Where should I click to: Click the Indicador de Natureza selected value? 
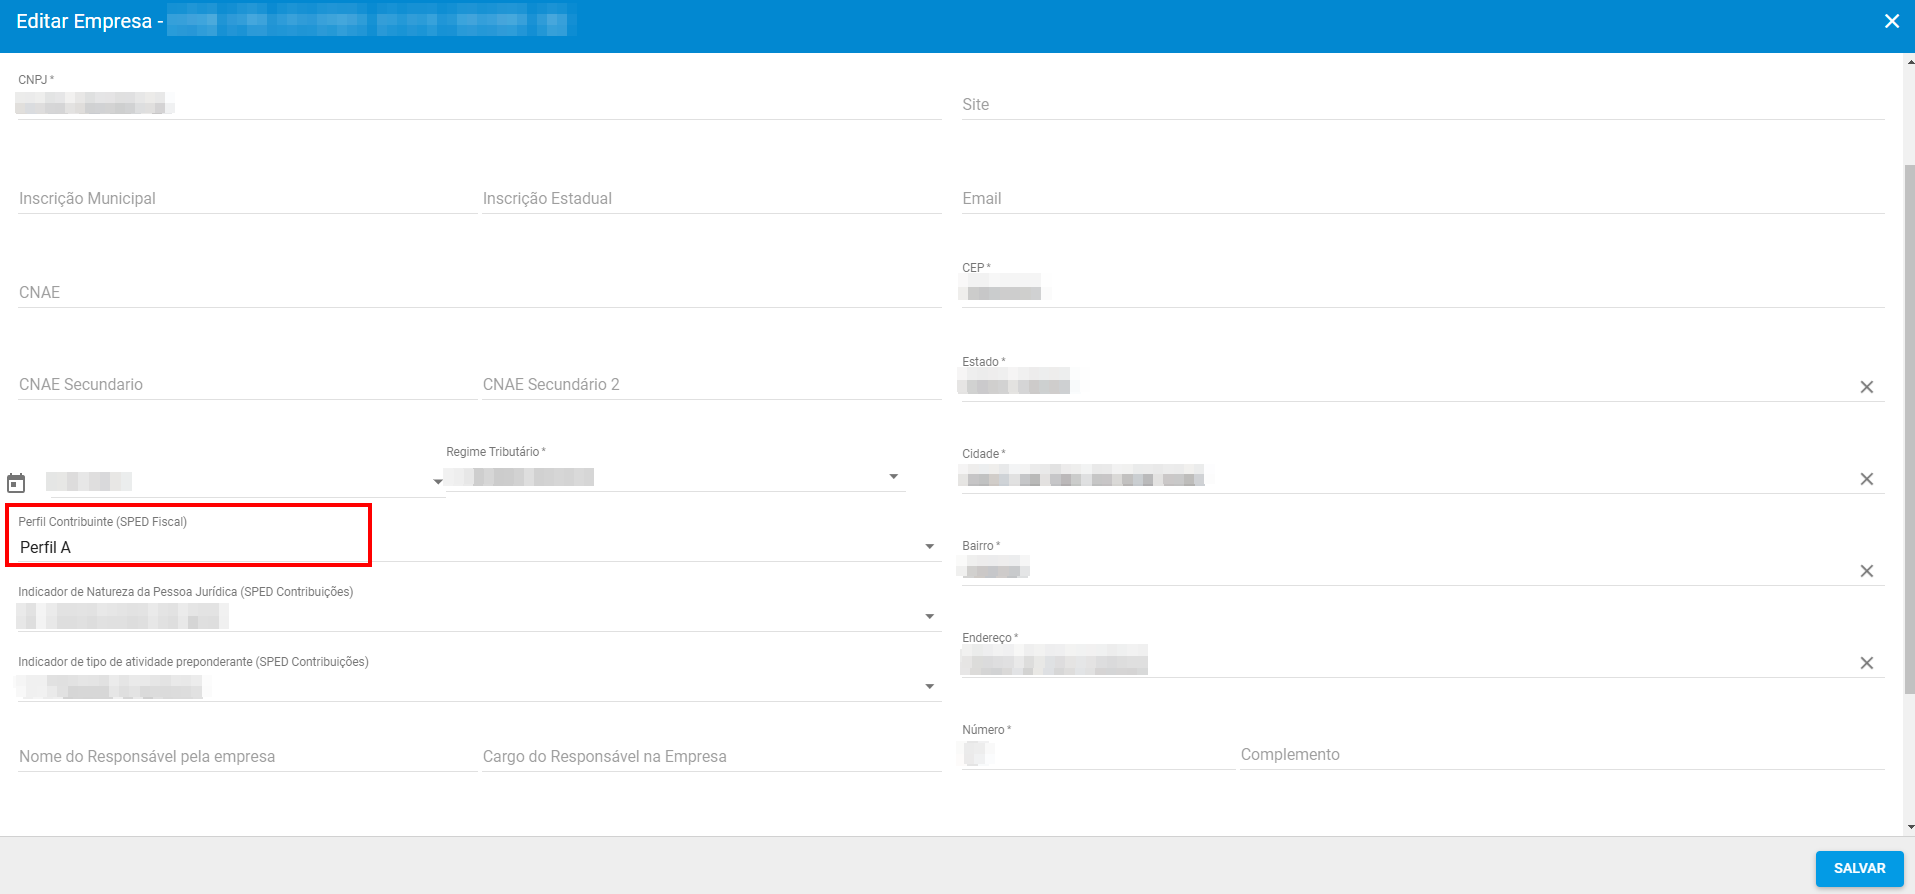click(122, 617)
